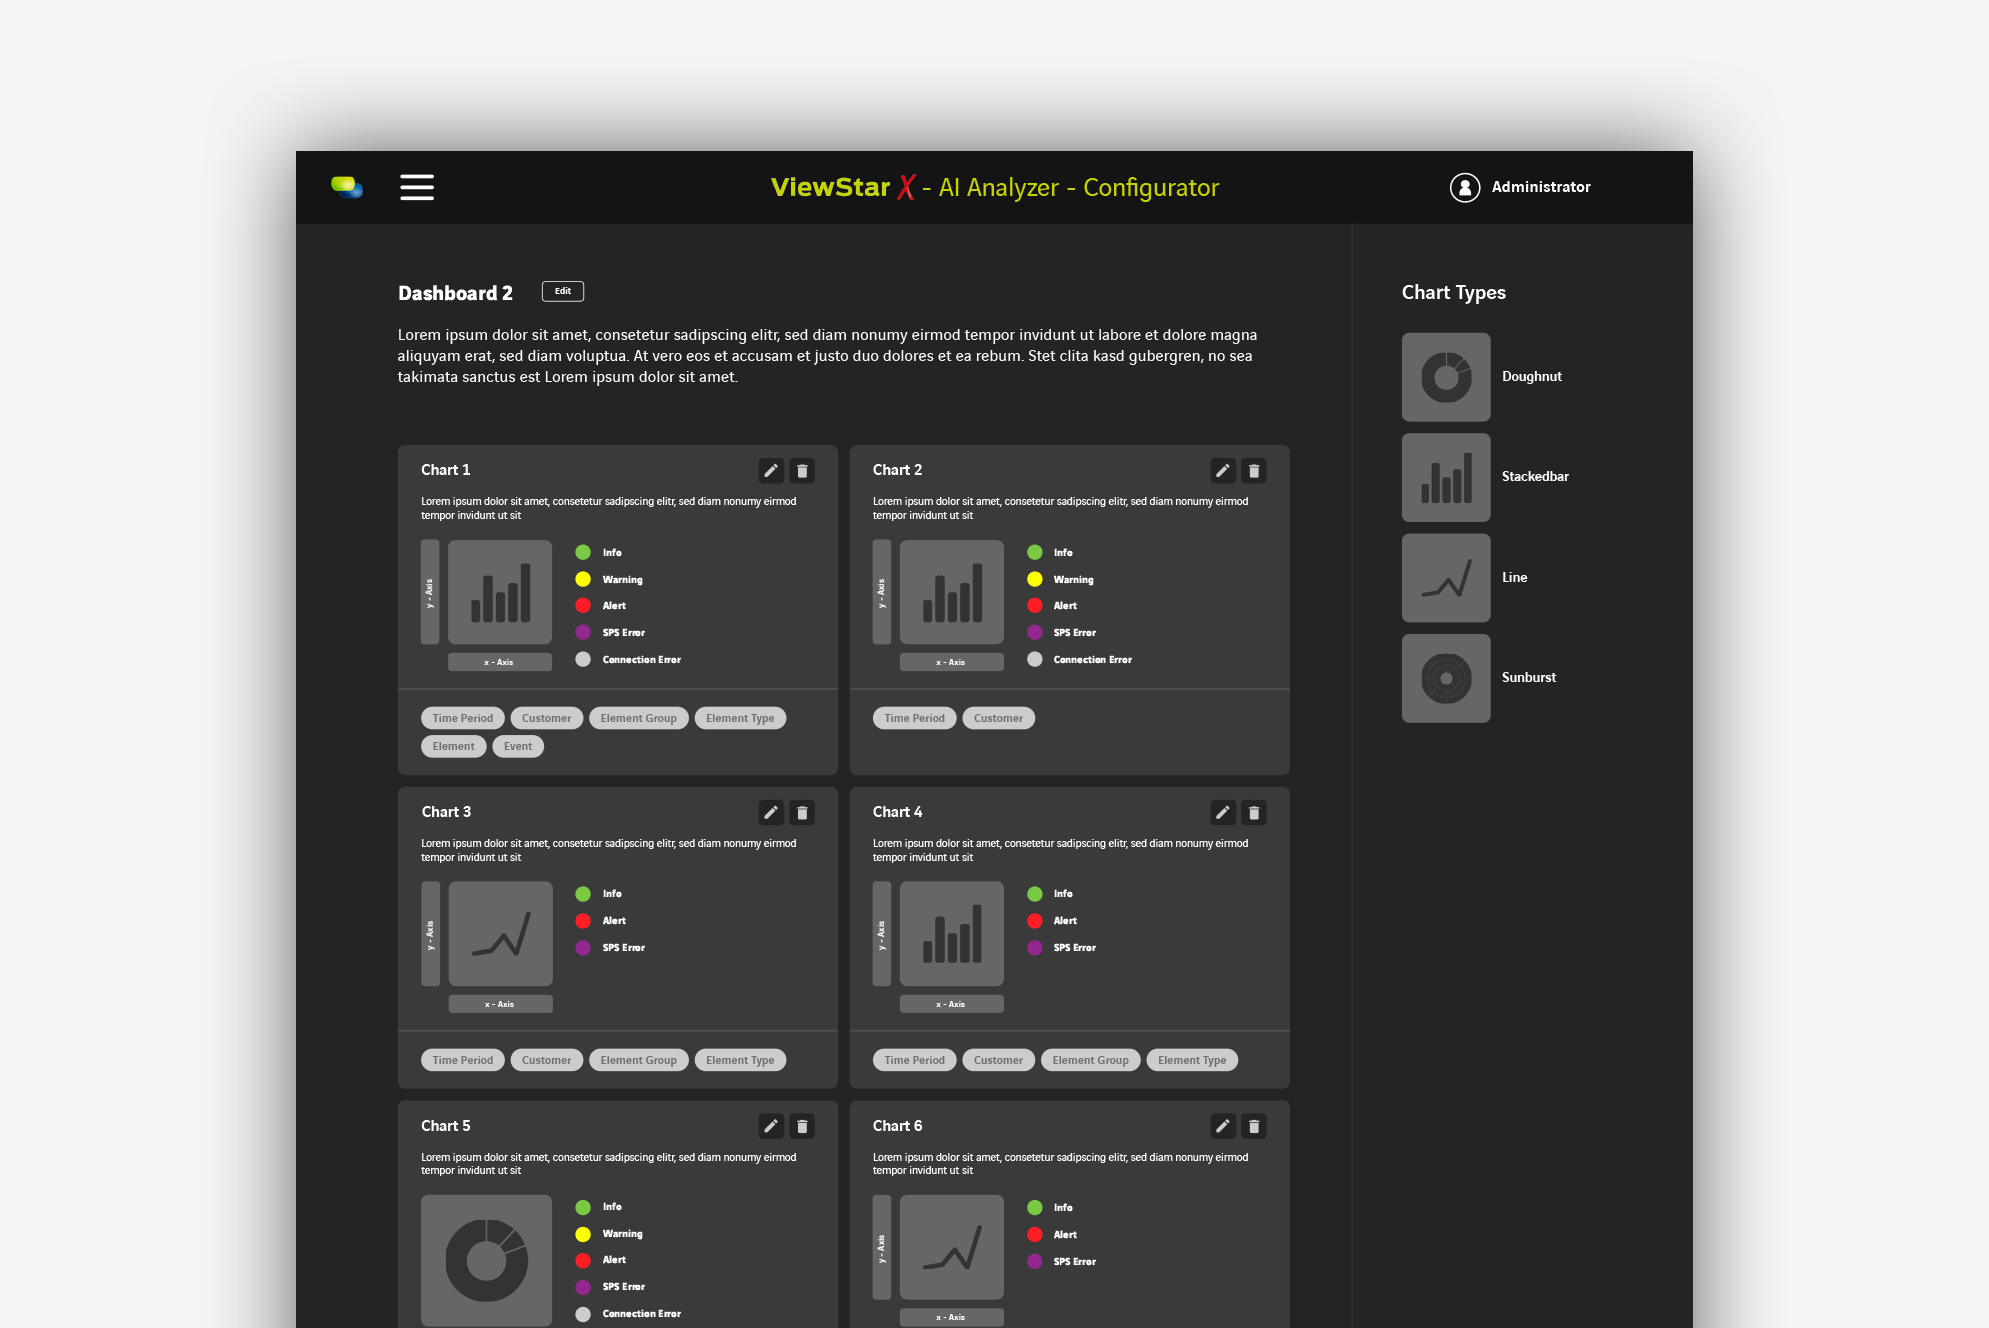Click Chart 2 bar chart thumbnail
1989x1328 pixels.
[x=952, y=592]
